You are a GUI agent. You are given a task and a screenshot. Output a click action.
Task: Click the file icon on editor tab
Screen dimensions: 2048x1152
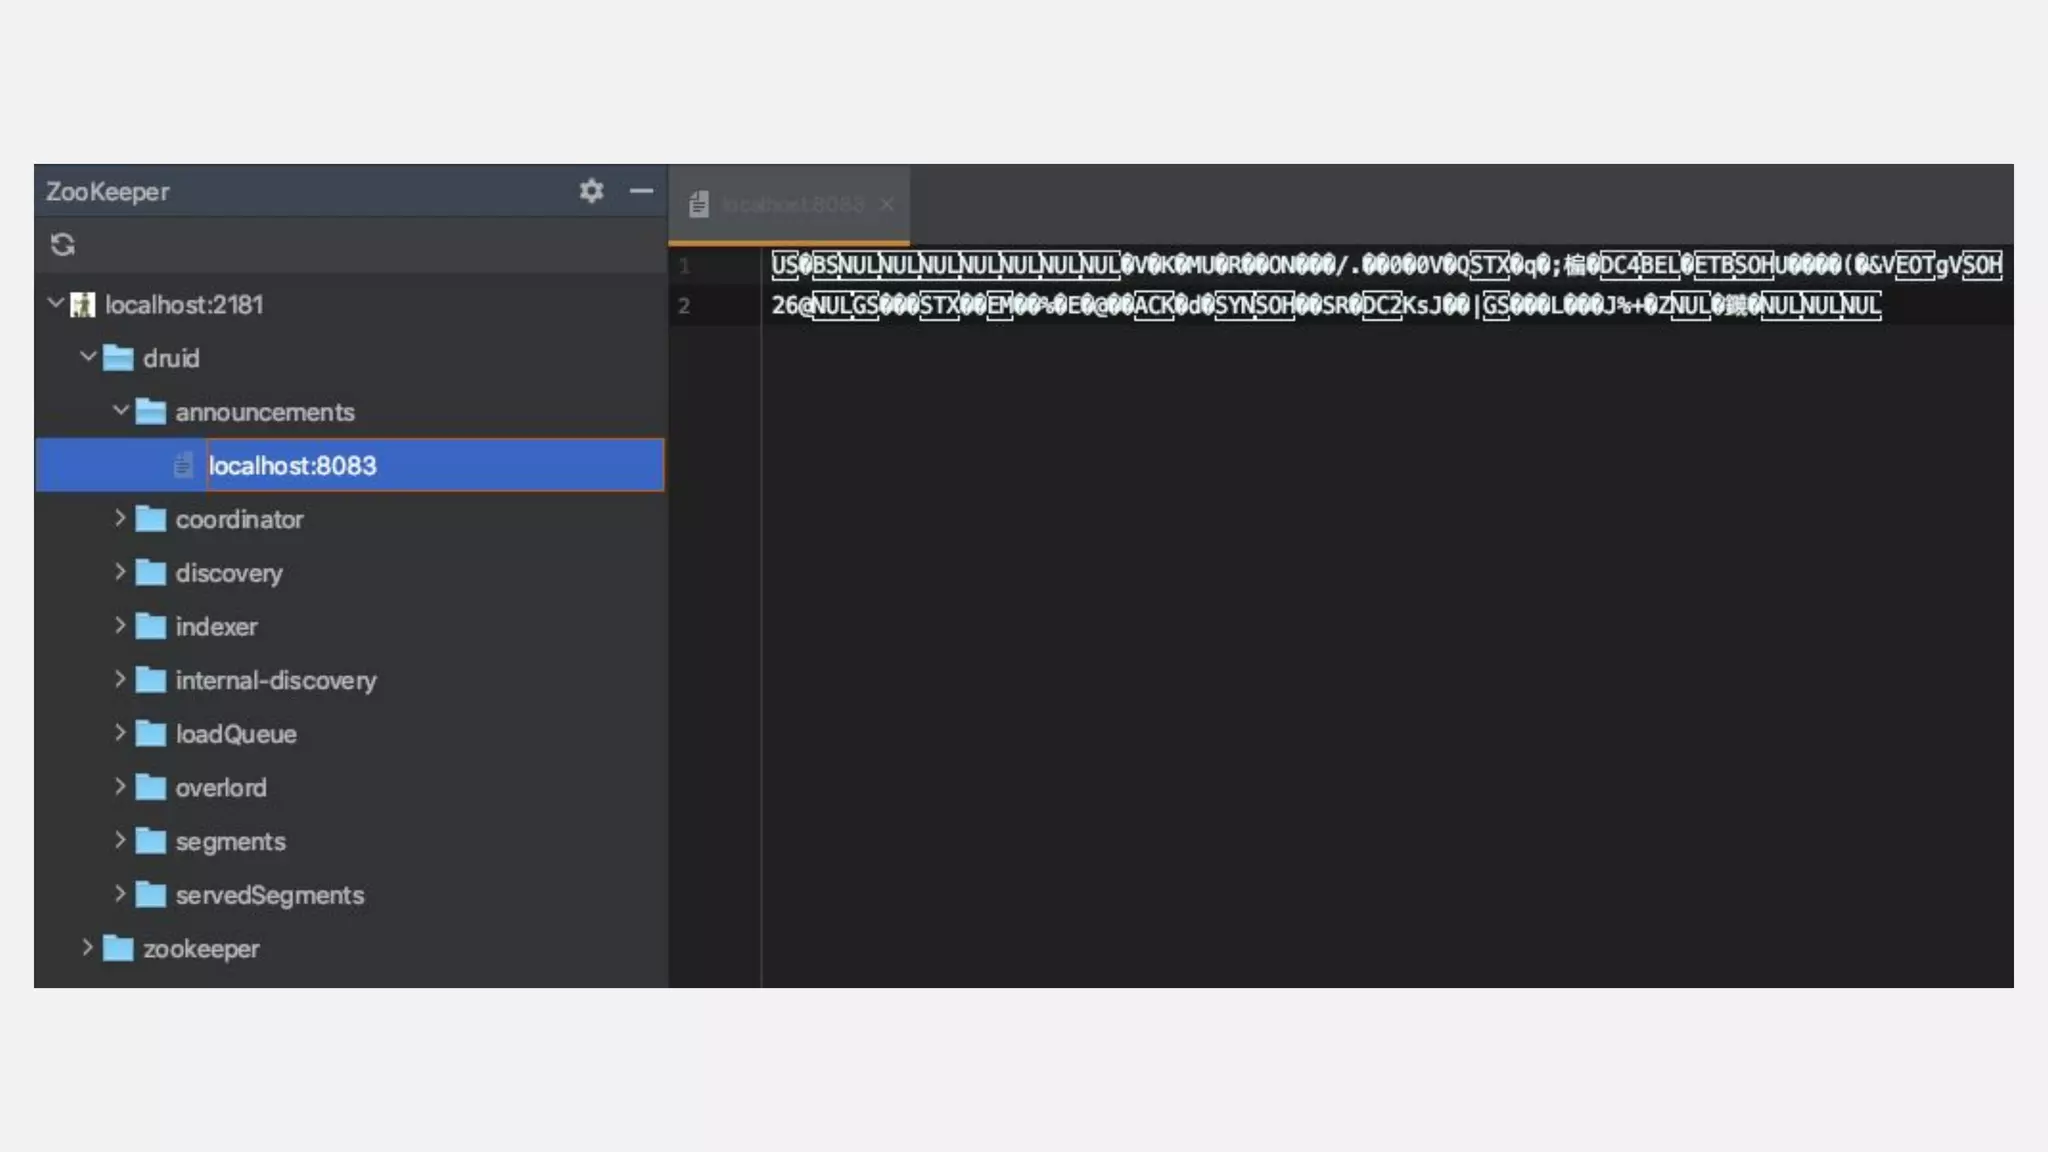tap(699, 205)
